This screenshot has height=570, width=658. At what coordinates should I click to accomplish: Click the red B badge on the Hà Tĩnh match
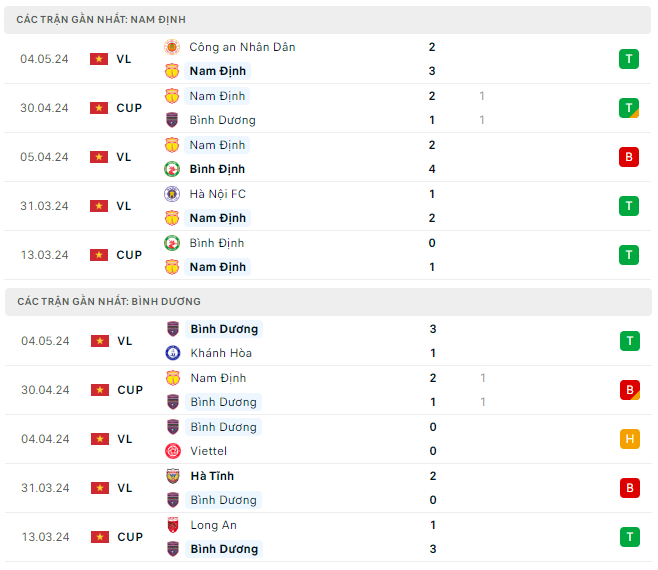(629, 488)
